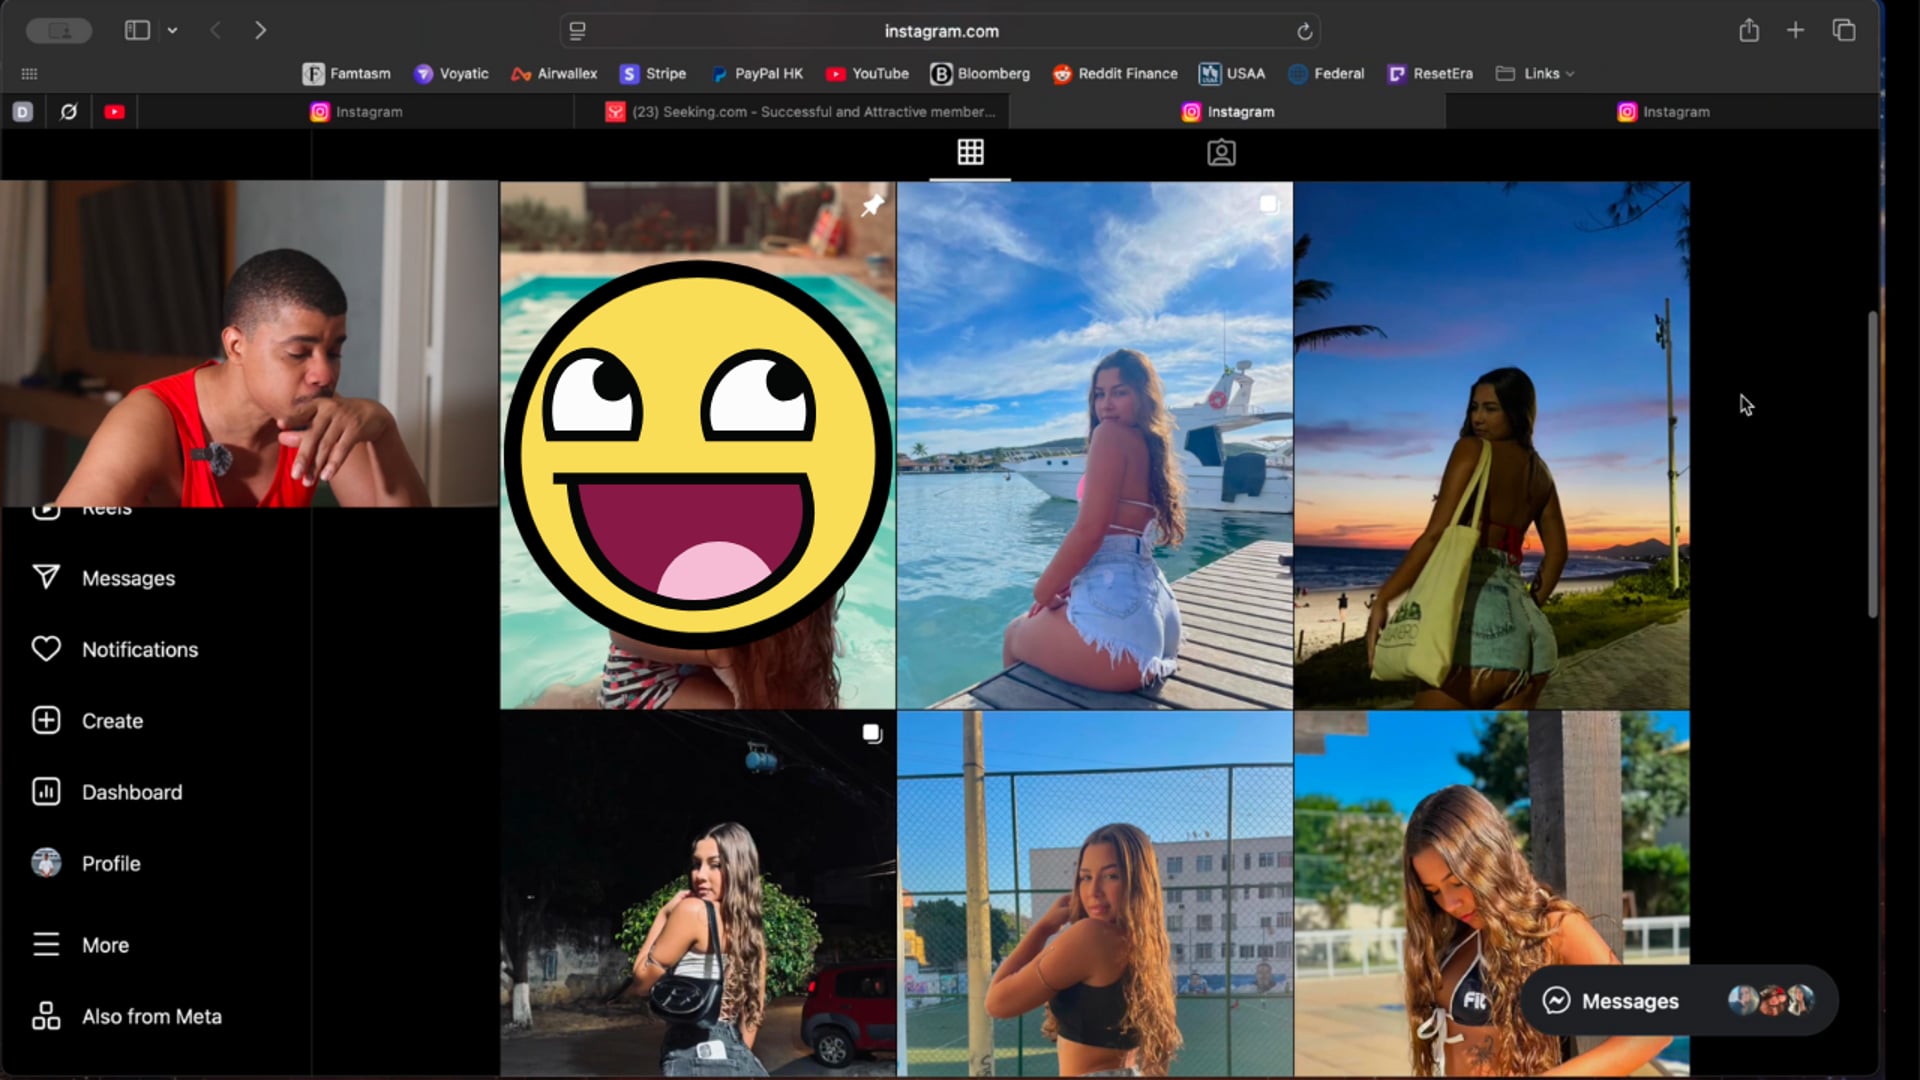
Task: Click the apps grid icon in favorites bar
Action: pyautogui.click(x=29, y=73)
